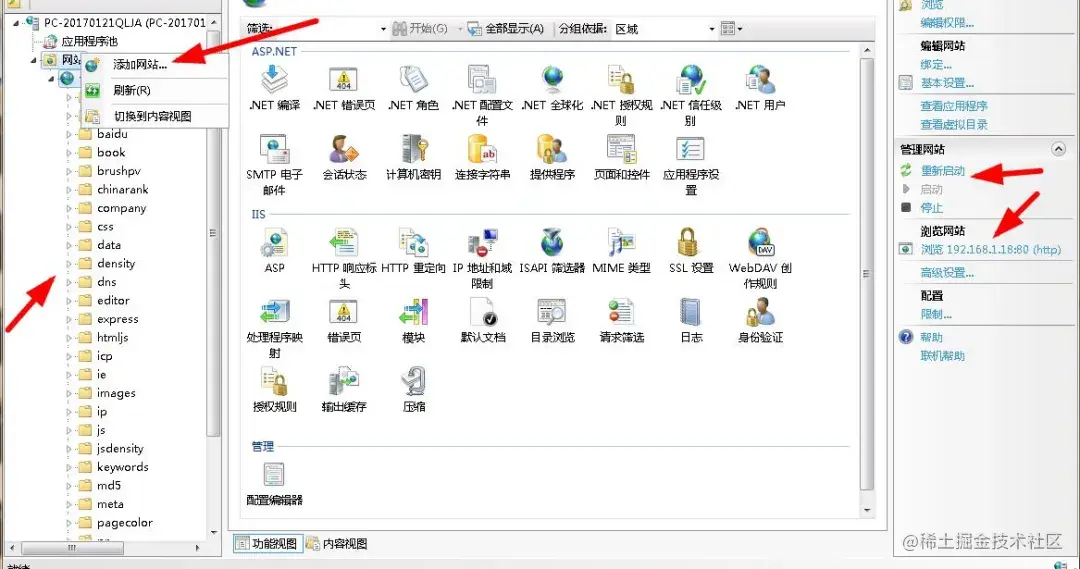This screenshot has height=569, width=1080.
Task: Expand the baidu folder tree node
Action: point(69,134)
